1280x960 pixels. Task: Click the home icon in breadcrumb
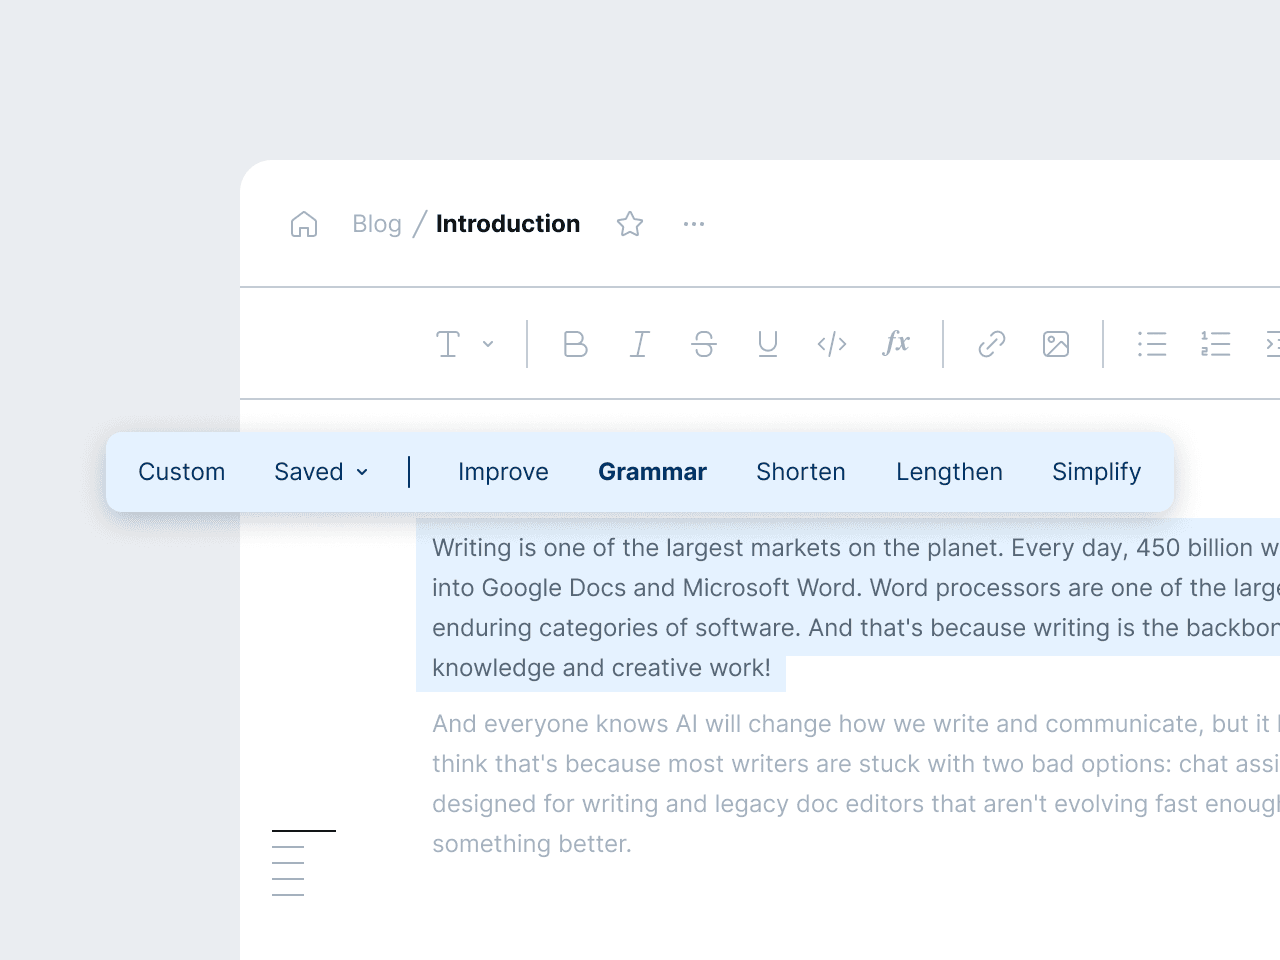click(304, 224)
